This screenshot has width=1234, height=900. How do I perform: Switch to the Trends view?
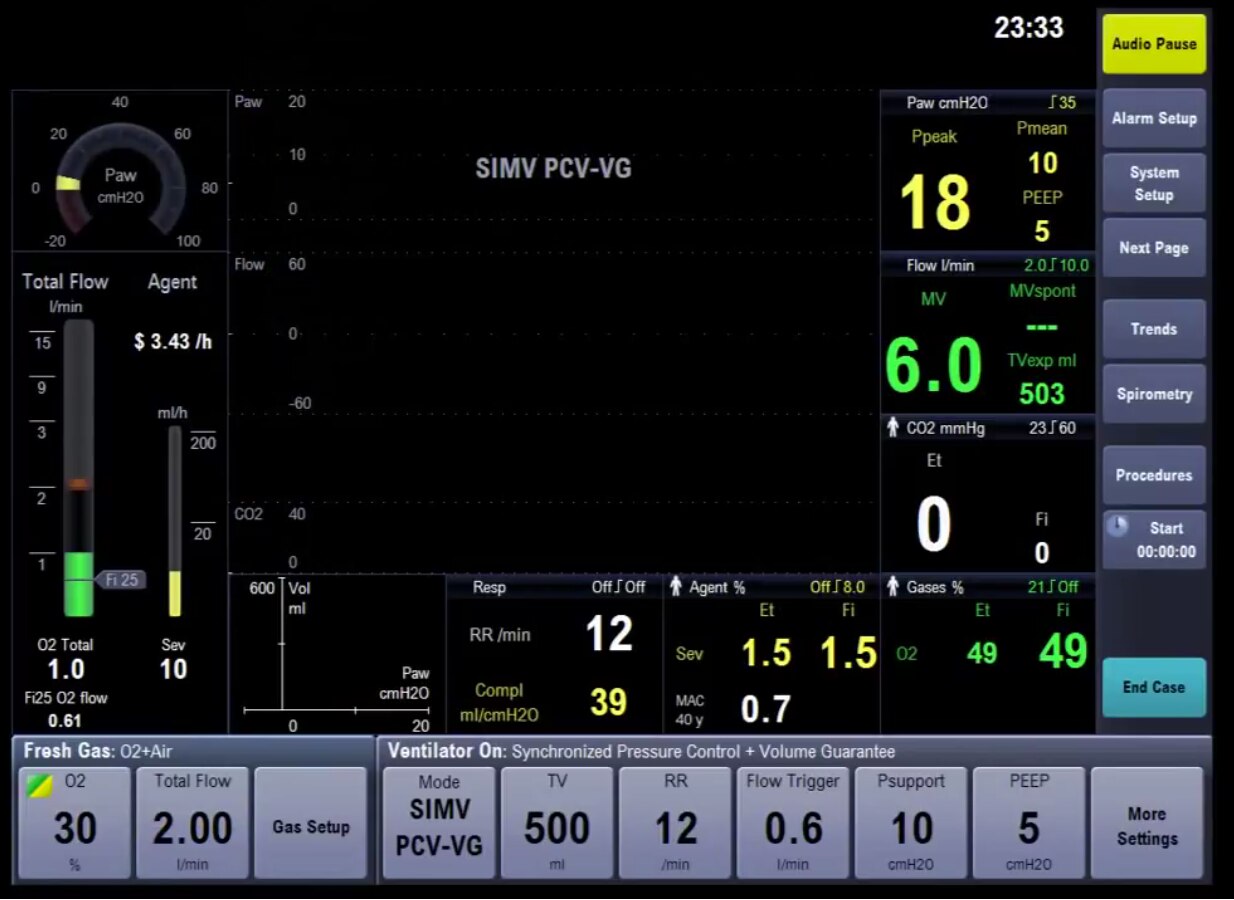pyautogui.click(x=1153, y=329)
